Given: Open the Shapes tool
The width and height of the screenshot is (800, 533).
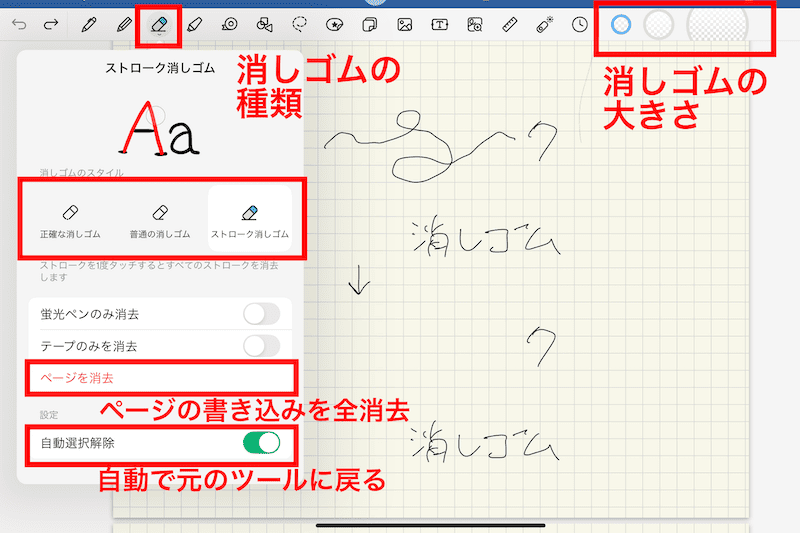Looking at the screenshot, I should tap(264, 23).
